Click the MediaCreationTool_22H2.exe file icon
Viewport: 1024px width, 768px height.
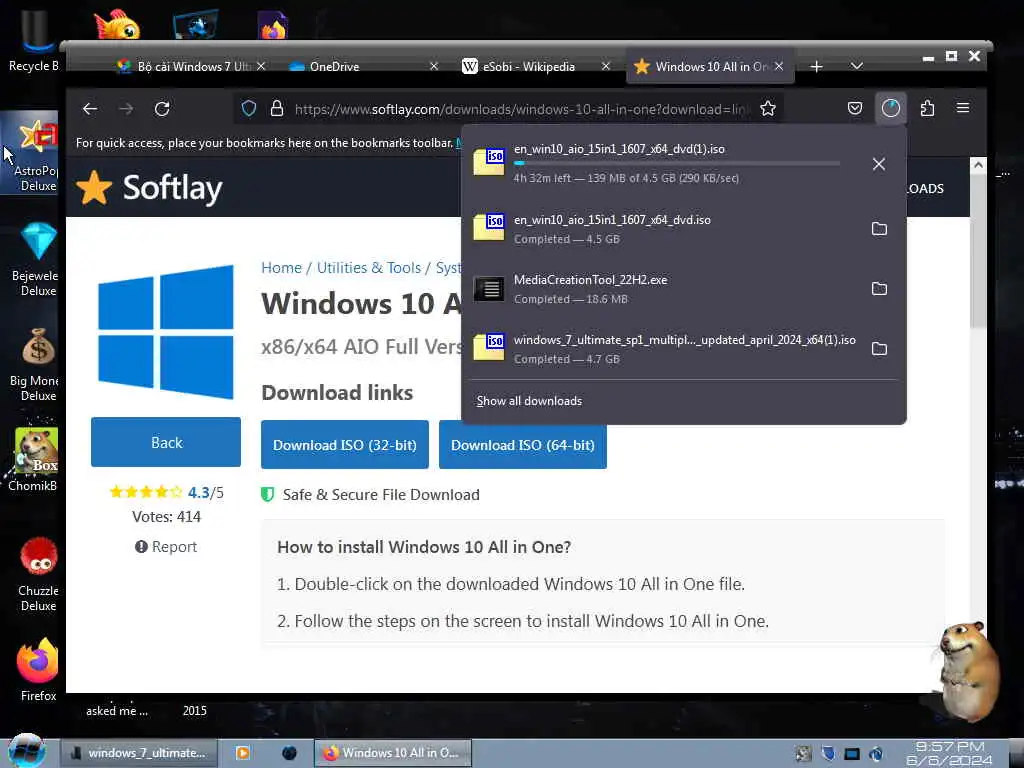488,289
